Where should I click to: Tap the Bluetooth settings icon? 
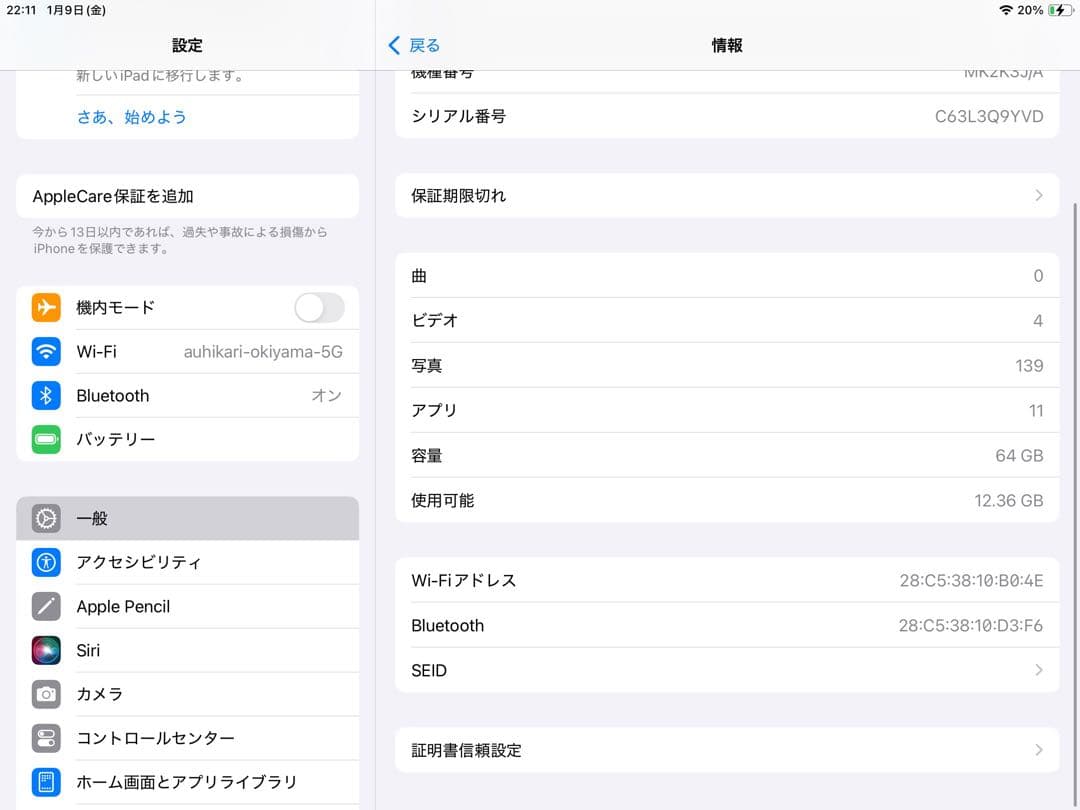click(x=46, y=396)
